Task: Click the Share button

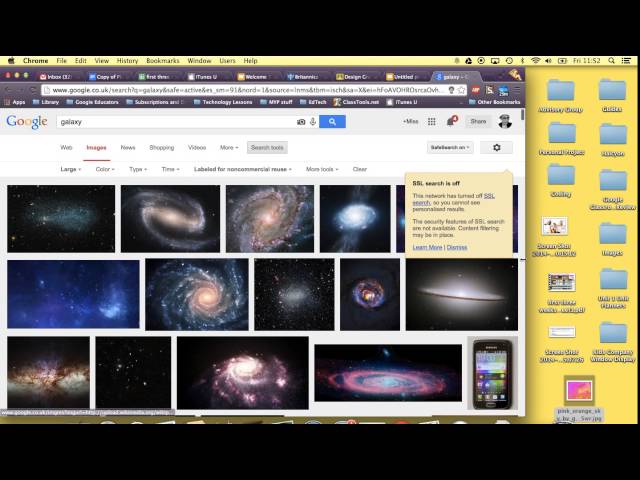Action: 478,121
